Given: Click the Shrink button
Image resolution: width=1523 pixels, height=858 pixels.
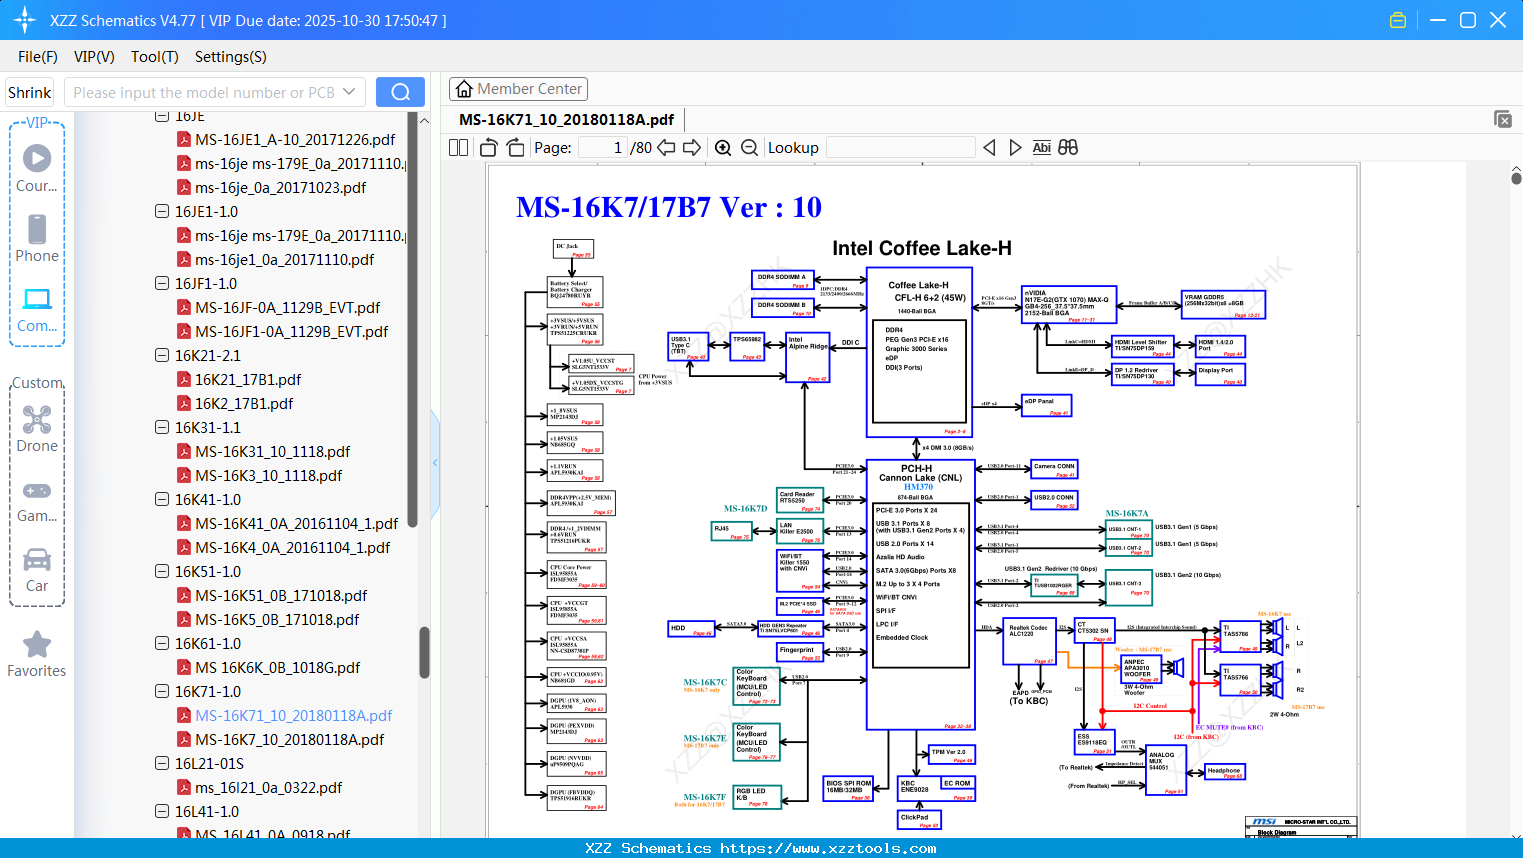Looking at the screenshot, I should coord(29,92).
